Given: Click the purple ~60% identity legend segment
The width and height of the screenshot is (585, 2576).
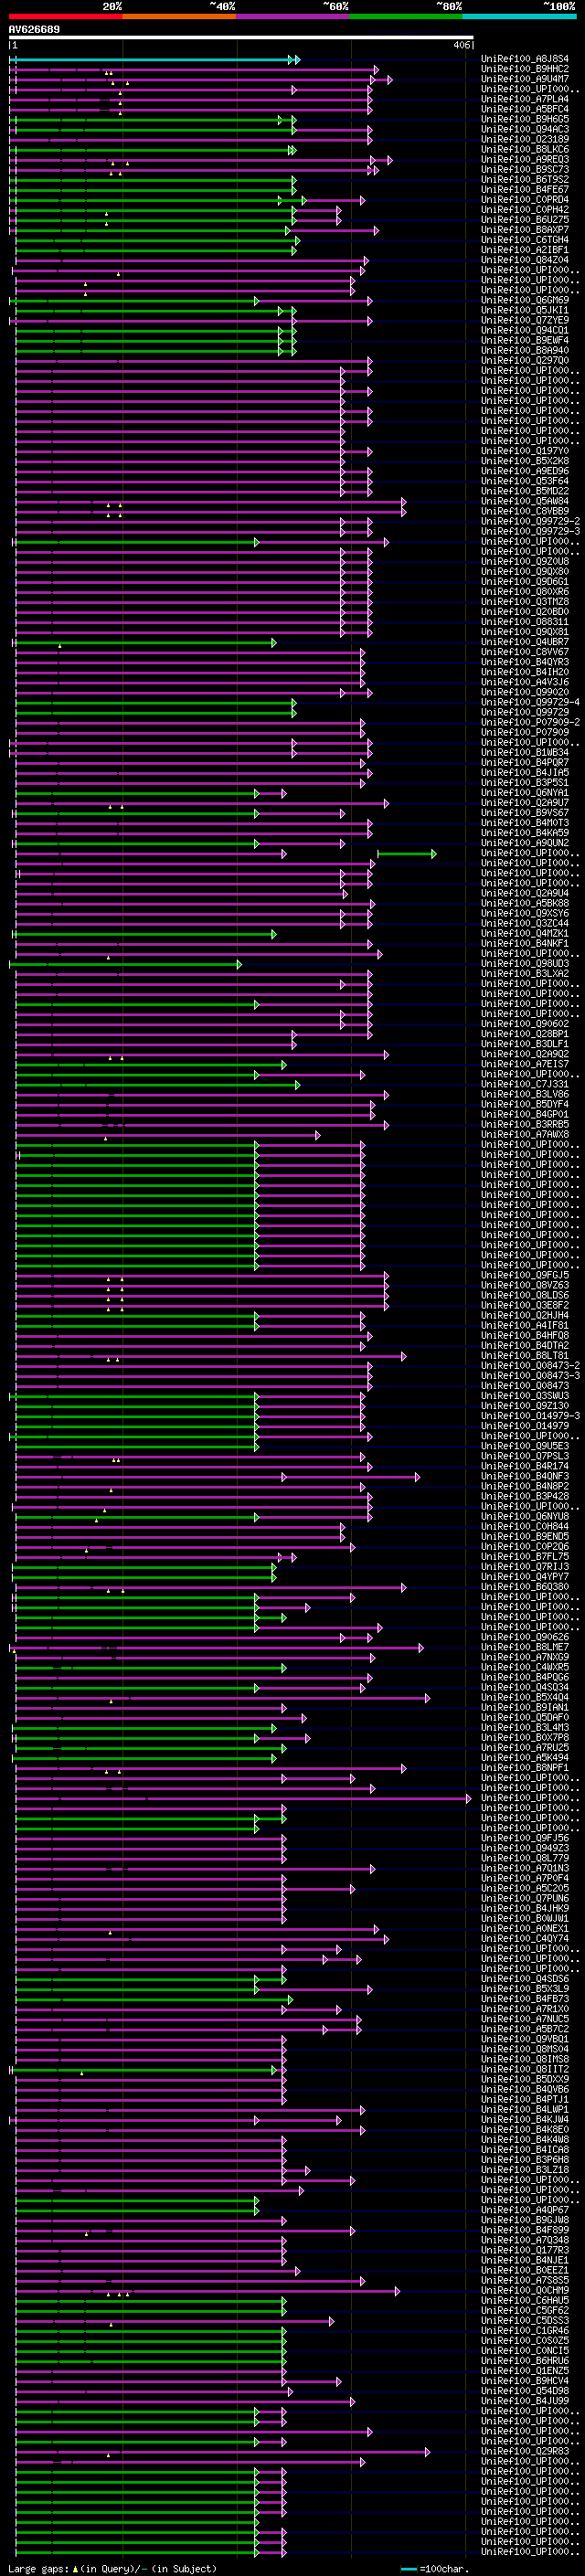Looking at the screenshot, I should [x=293, y=17].
